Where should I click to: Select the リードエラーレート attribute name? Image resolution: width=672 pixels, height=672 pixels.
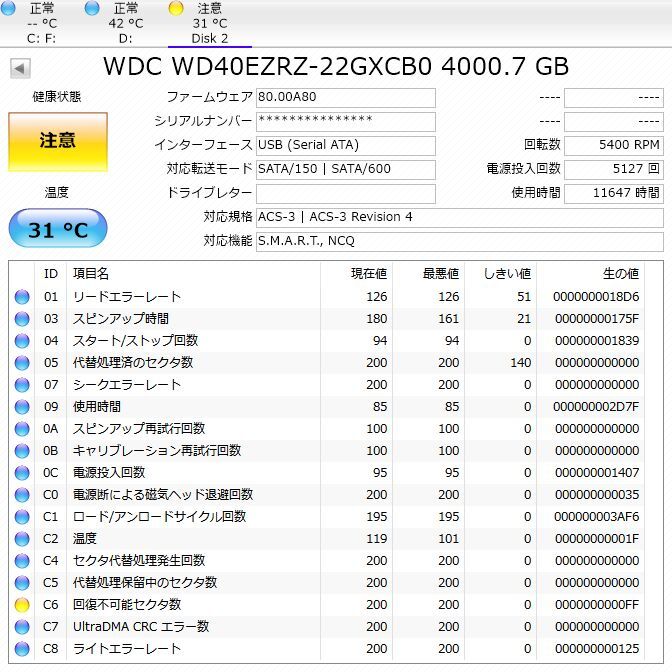coord(127,297)
